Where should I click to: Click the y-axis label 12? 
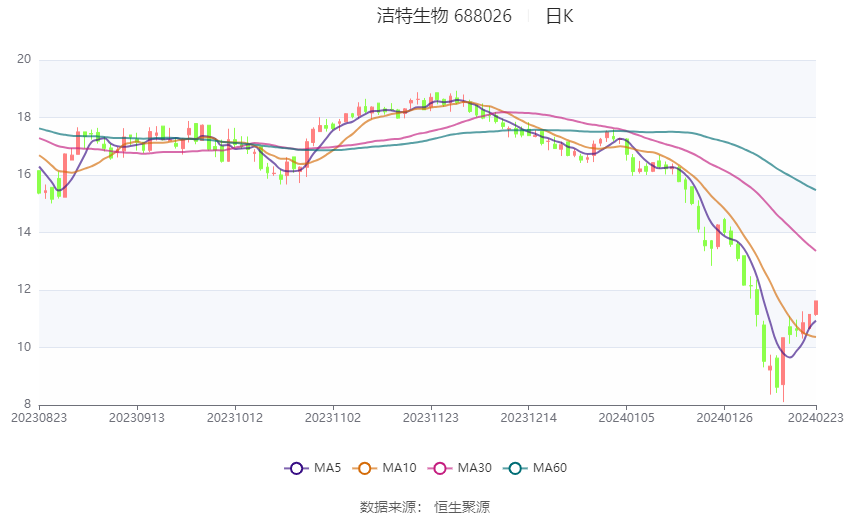[24, 289]
